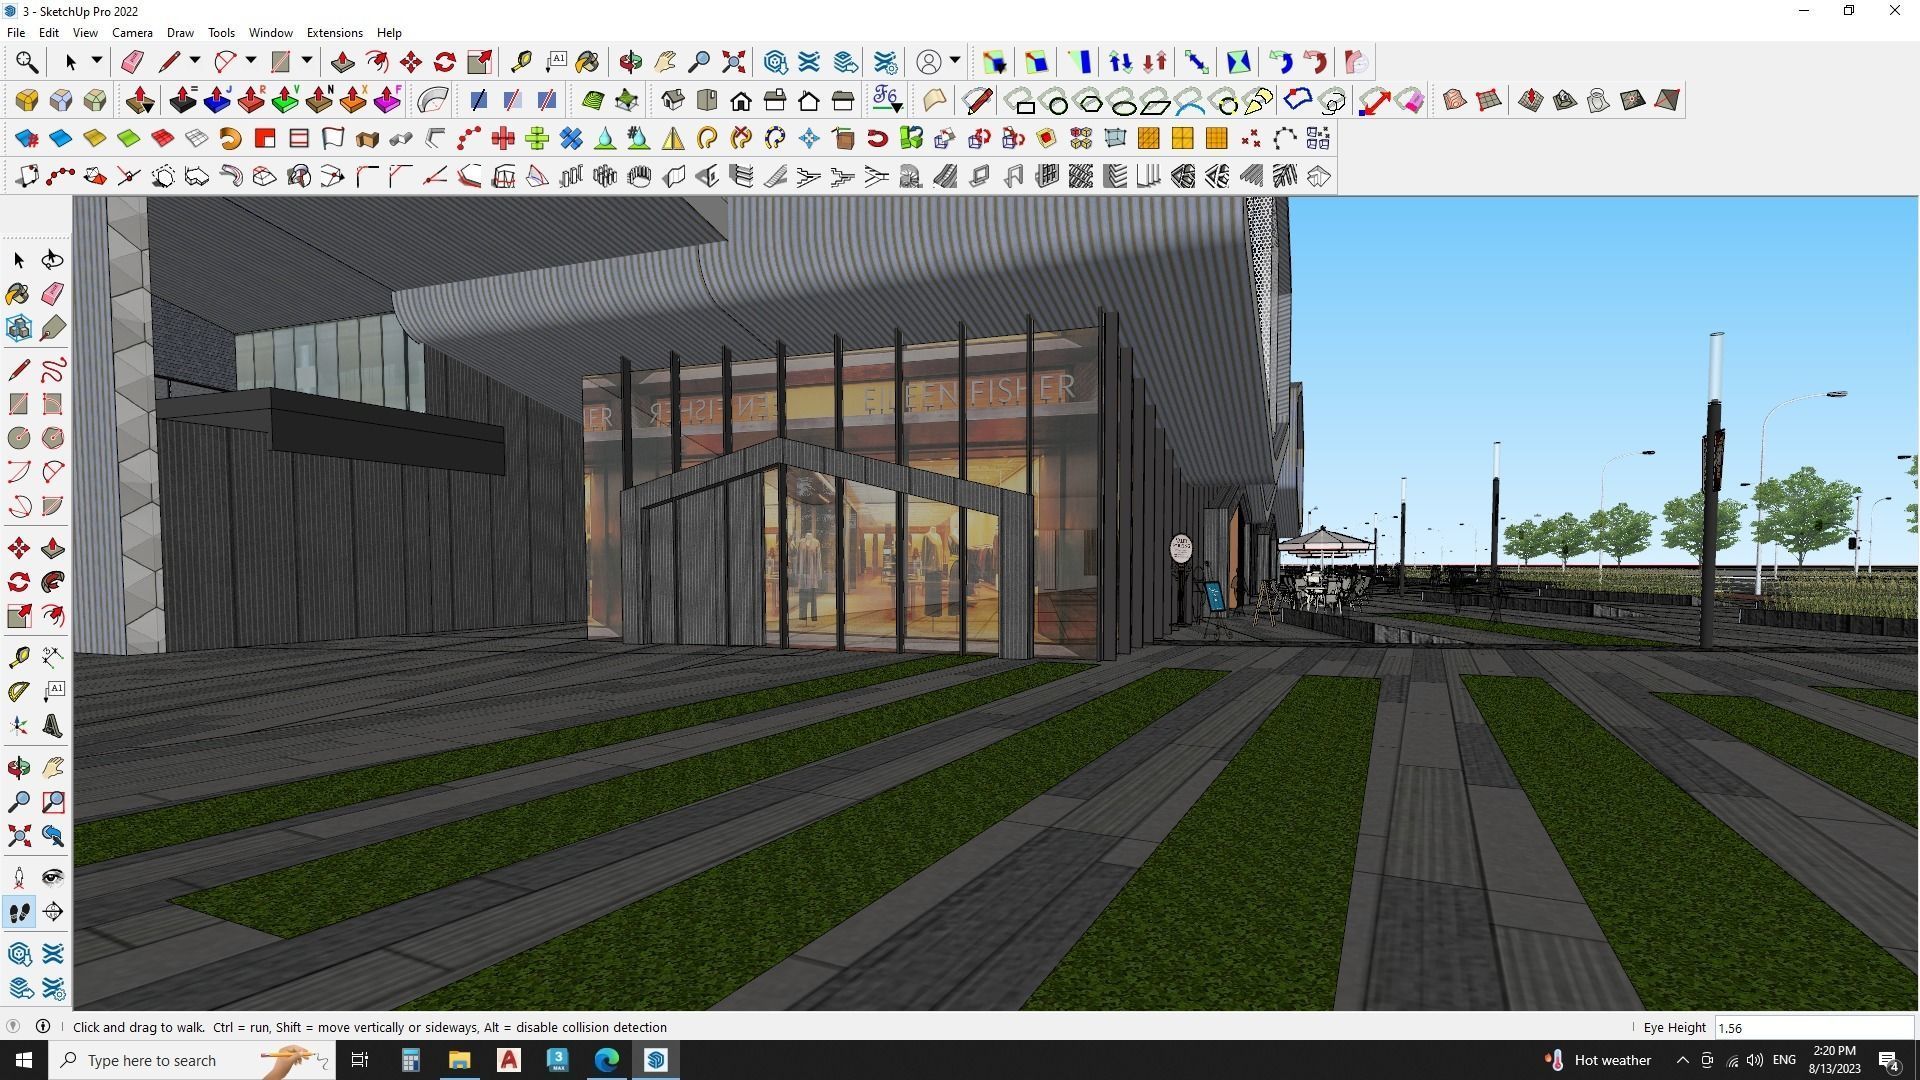Viewport: 1920px width, 1080px height.
Task: Select the Look Around eye tool
Action: coord(53,878)
